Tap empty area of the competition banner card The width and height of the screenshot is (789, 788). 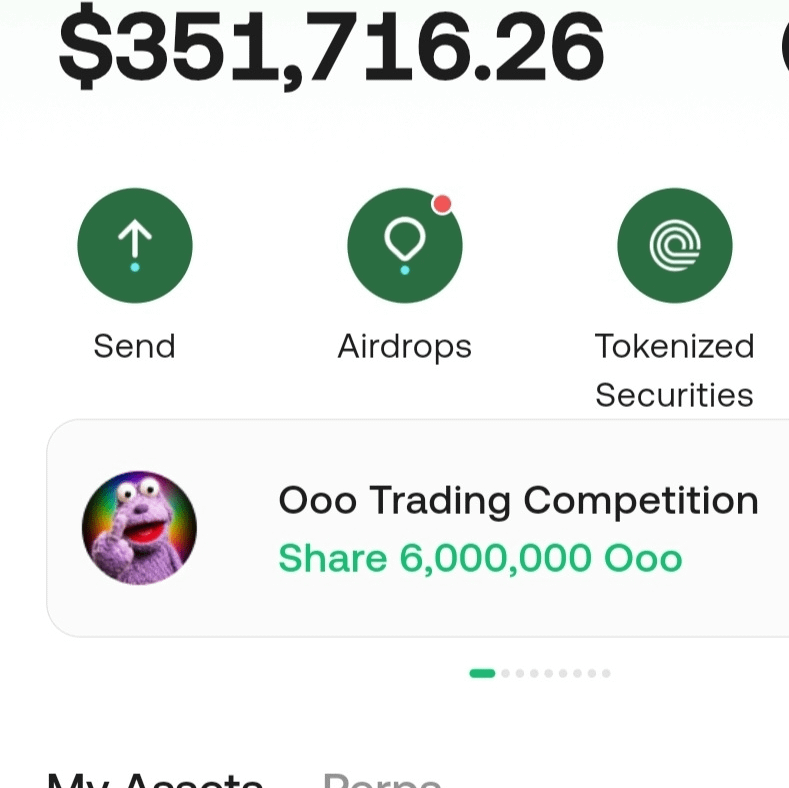(x=453, y=611)
